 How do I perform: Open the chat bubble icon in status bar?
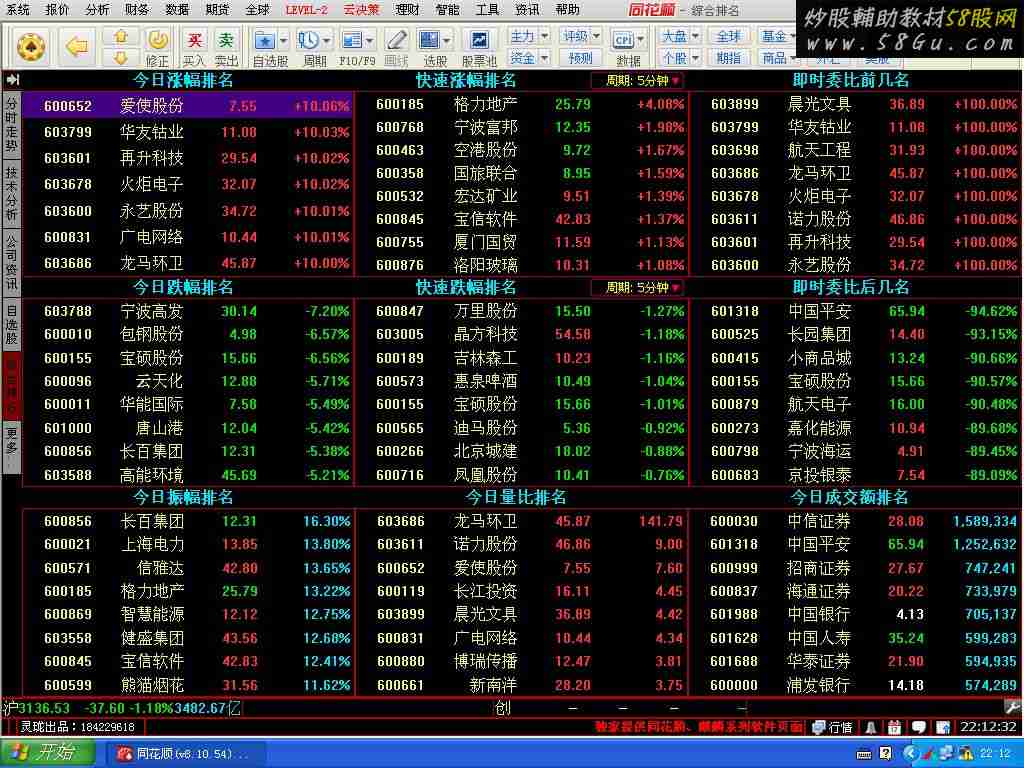(918, 727)
